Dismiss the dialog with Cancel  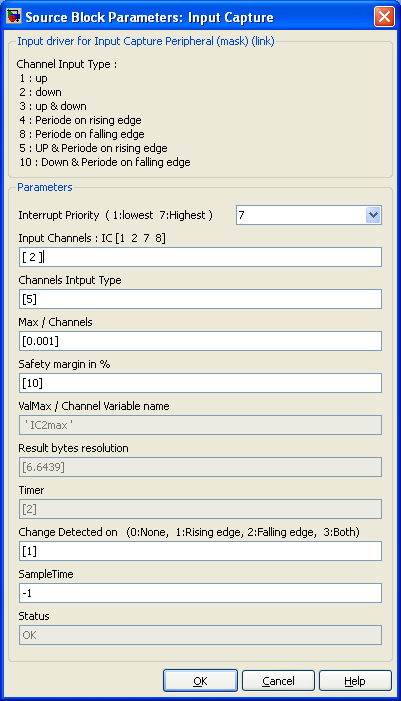[278, 681]
